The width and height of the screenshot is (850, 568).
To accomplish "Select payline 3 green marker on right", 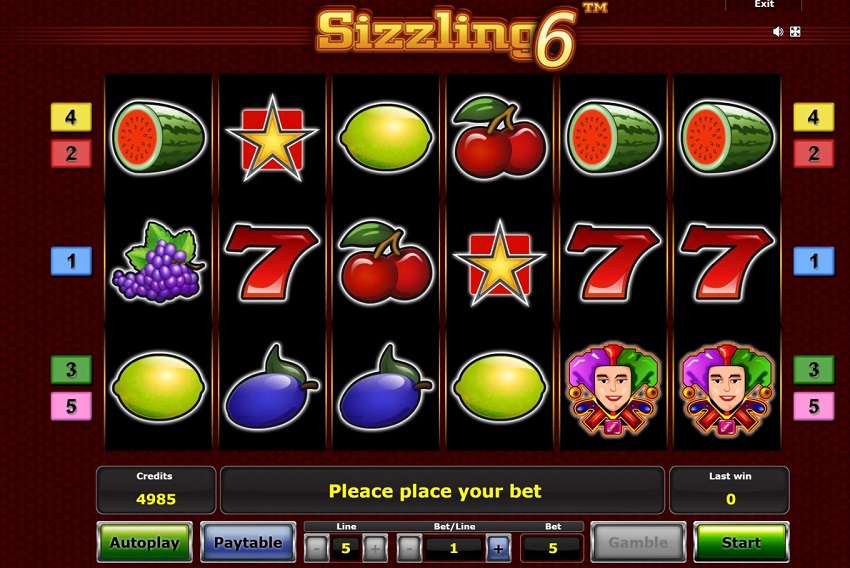I will point(814,370).
